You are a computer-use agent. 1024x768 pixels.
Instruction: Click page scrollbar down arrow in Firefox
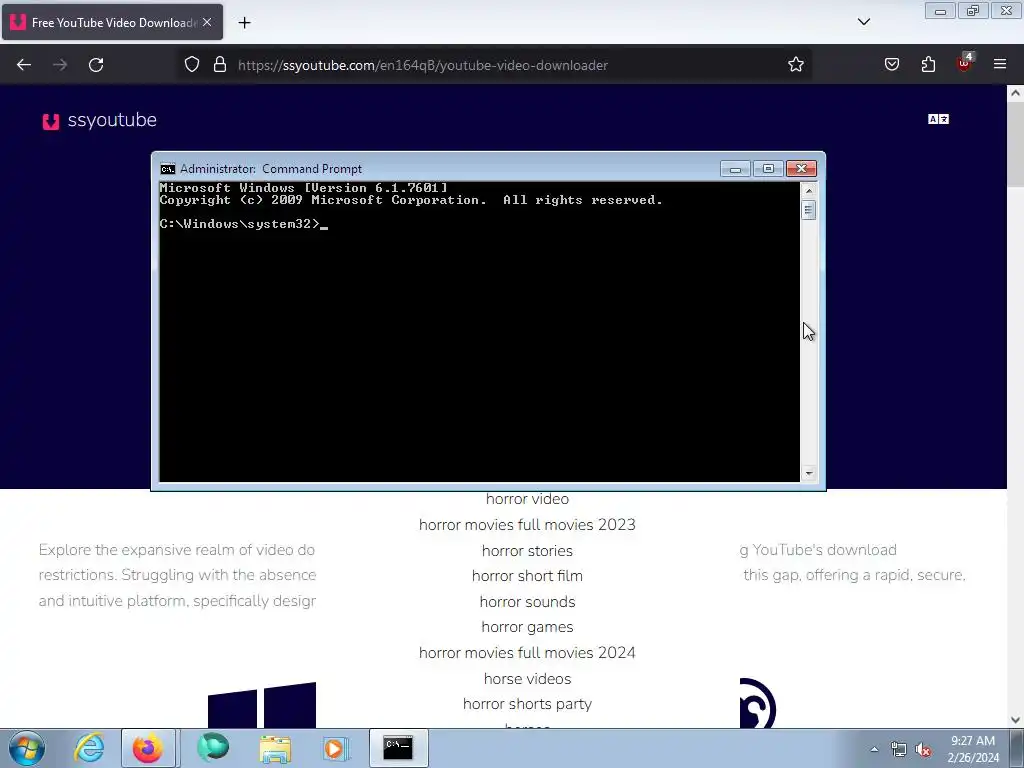[1015, 720]
